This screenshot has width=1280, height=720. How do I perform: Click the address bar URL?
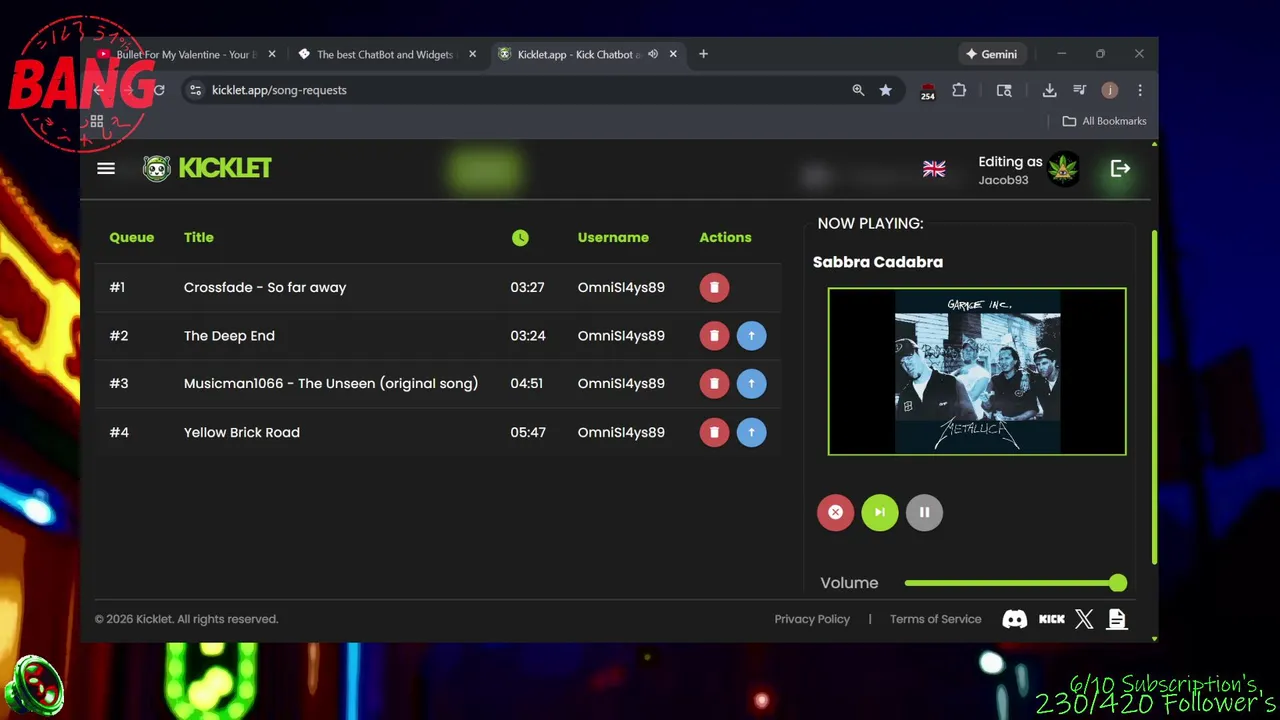[x=279, y=90]
